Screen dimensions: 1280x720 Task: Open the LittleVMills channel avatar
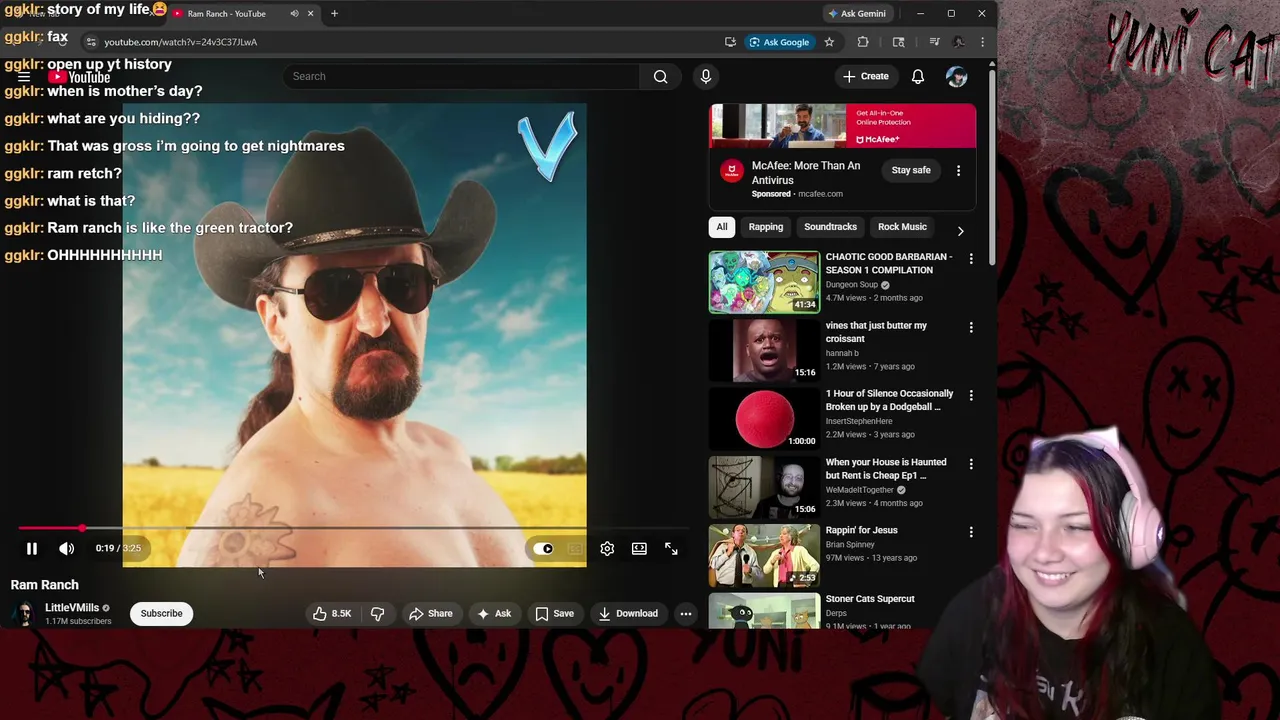pyautogui.click(x=23, y=613)
